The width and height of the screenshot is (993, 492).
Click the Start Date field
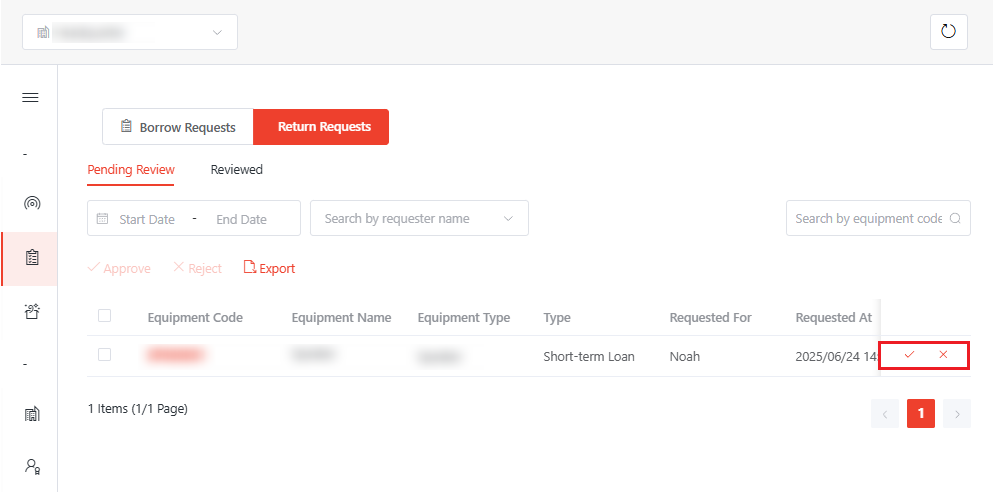tap(147, 220)
